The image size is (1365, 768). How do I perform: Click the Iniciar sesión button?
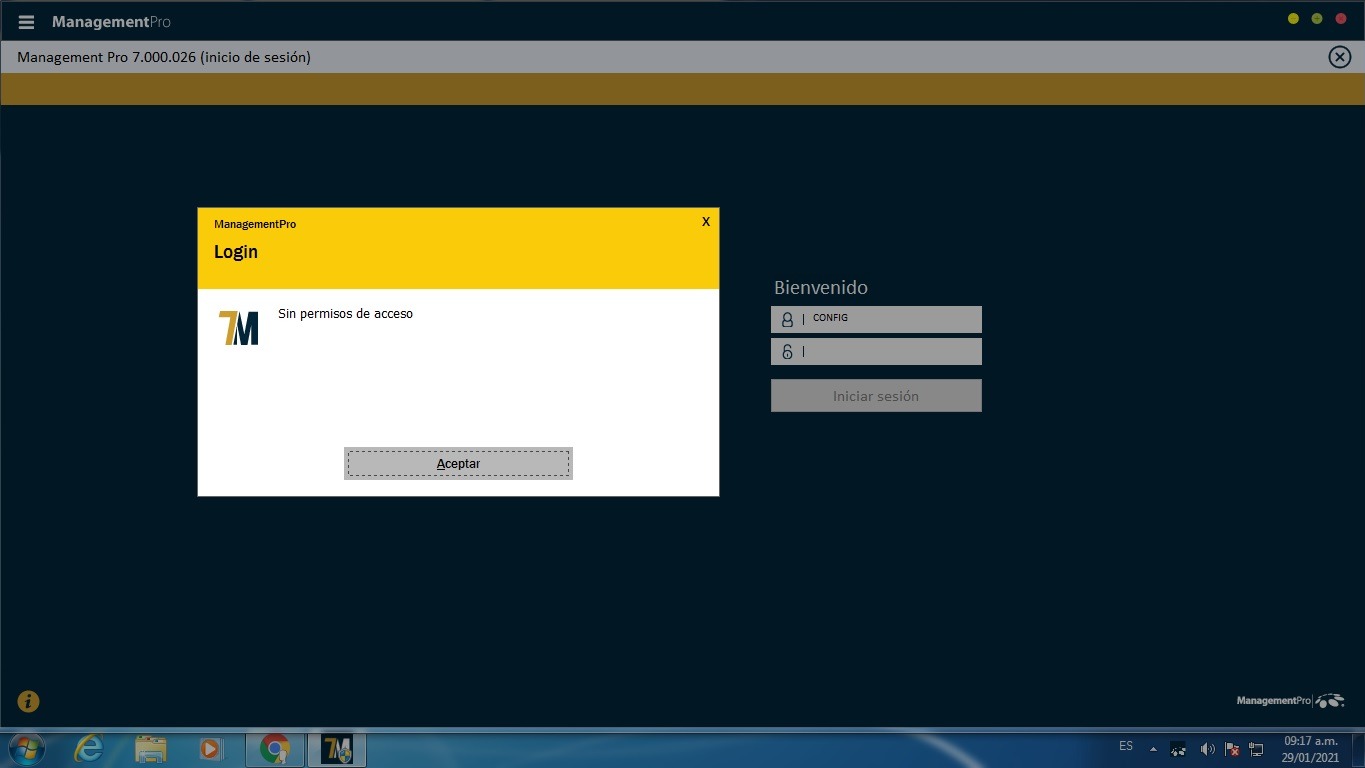876,396
